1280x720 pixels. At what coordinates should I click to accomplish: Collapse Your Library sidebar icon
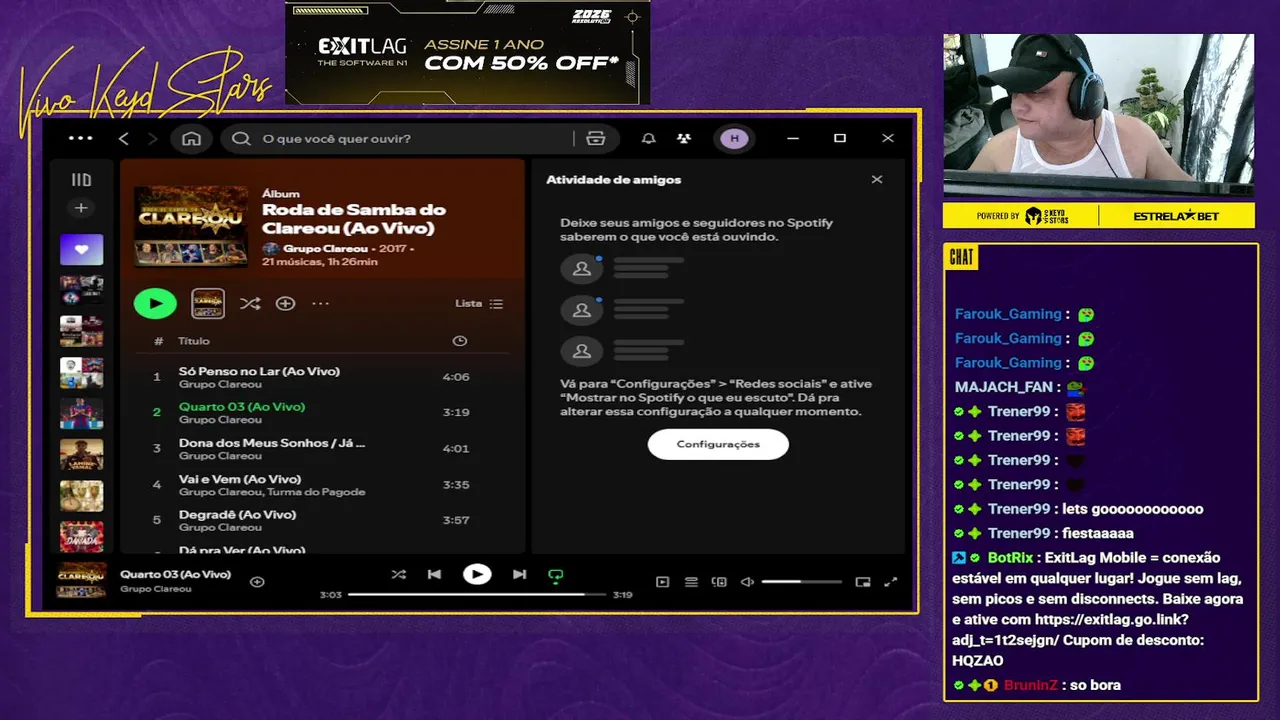81,180
